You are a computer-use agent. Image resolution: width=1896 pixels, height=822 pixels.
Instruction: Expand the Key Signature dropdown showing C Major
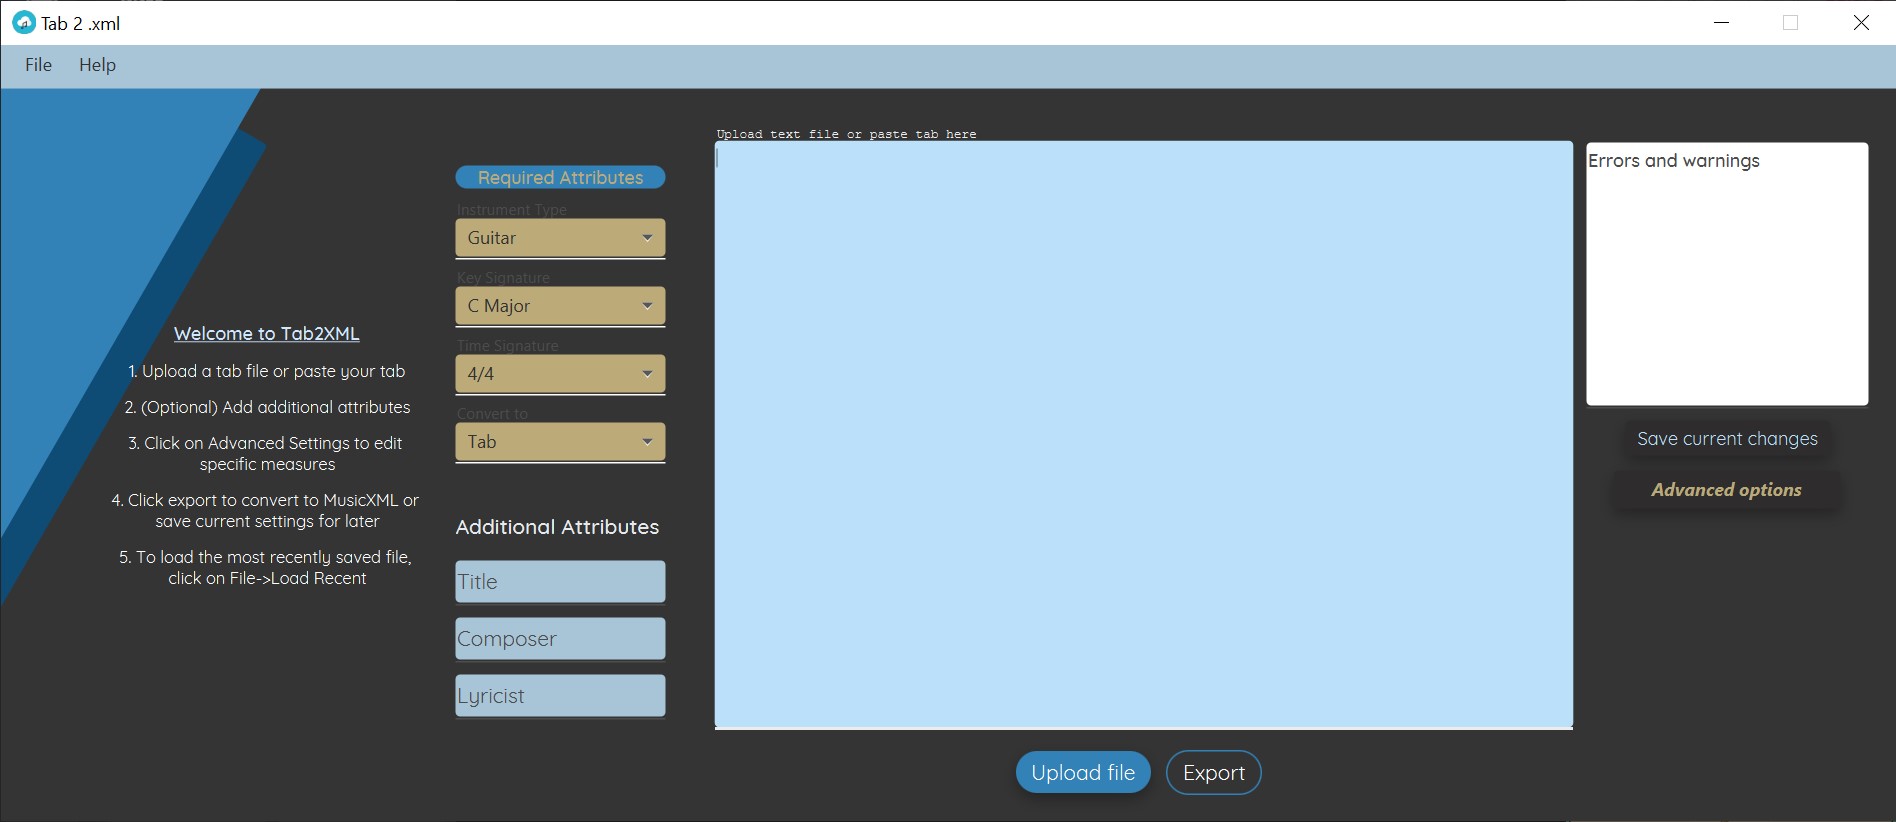click(560, 306)
